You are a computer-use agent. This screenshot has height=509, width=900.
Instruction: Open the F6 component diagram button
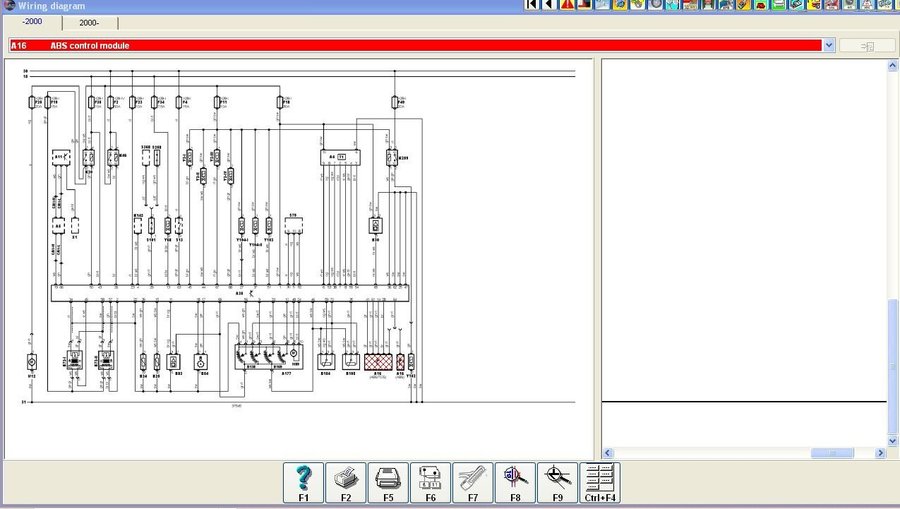430,481
